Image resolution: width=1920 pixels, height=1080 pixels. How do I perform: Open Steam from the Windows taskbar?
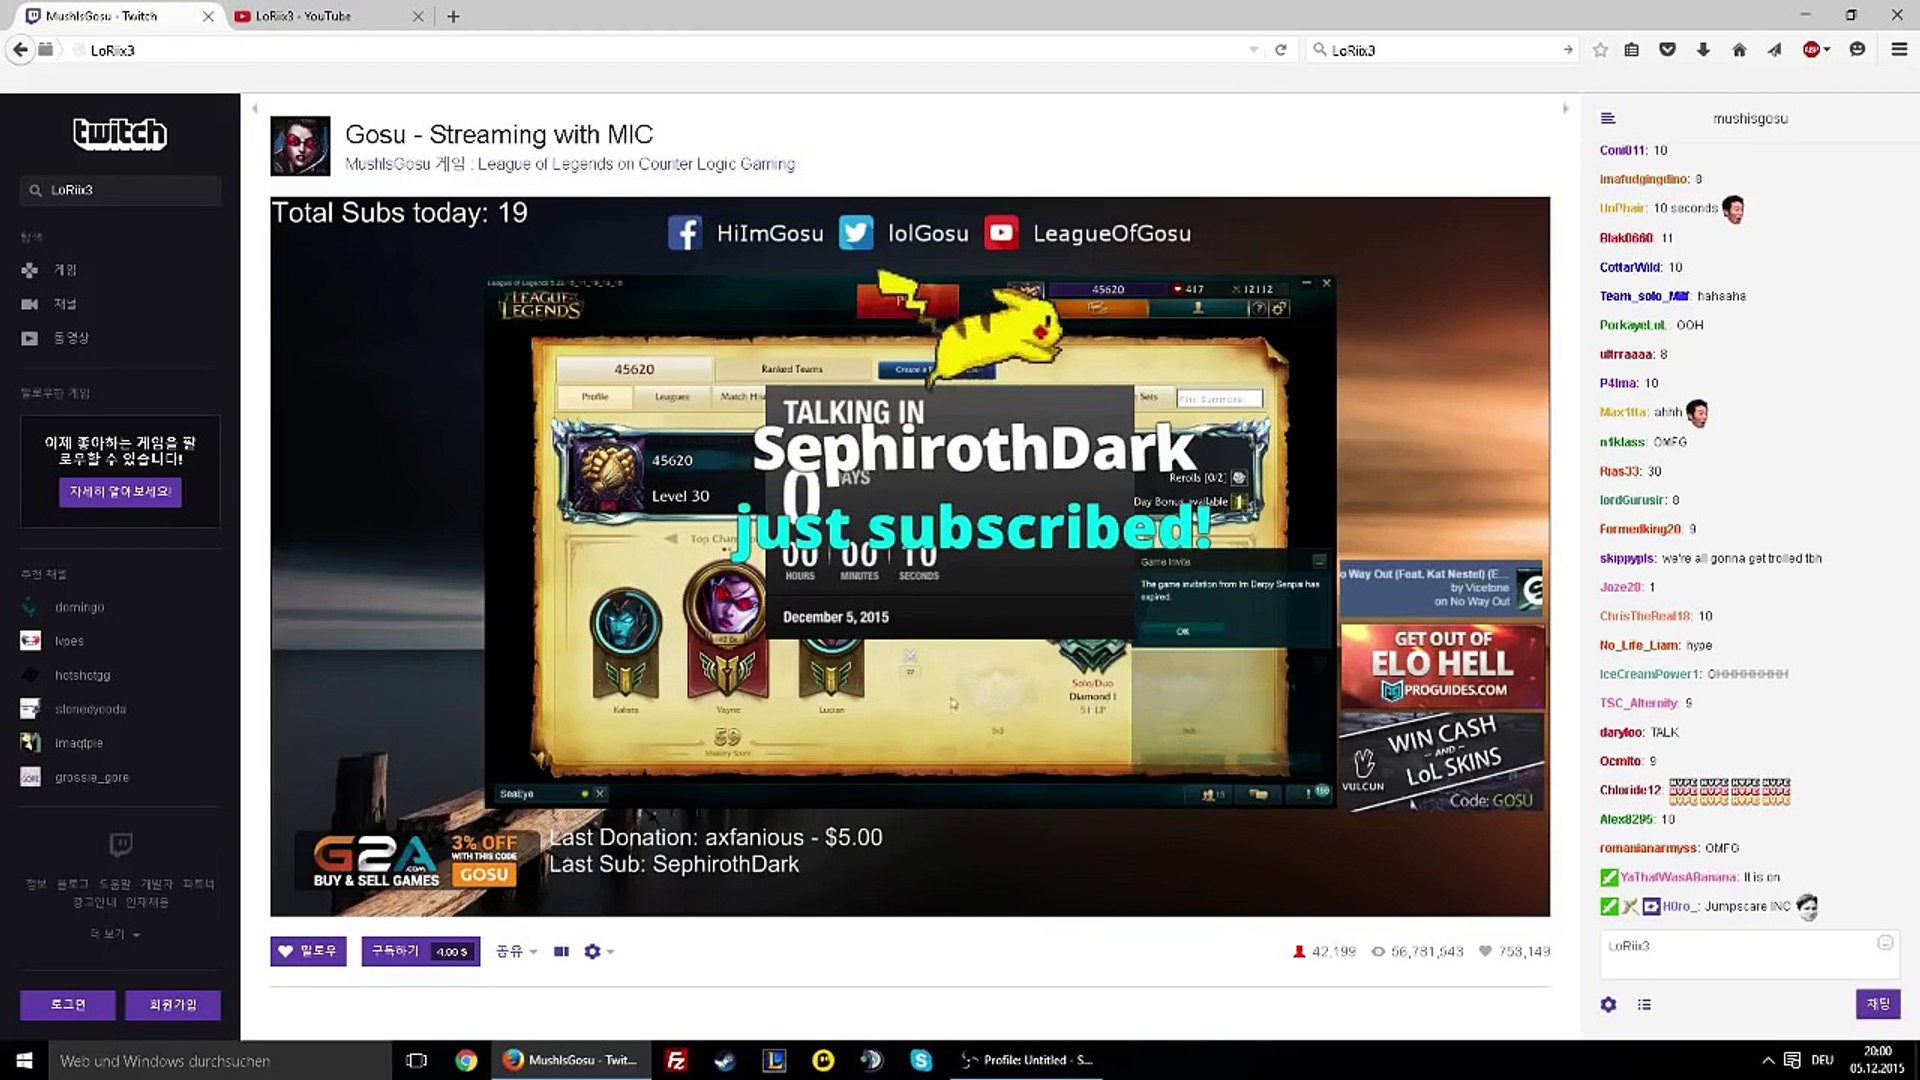click(x=726, y=1060)
